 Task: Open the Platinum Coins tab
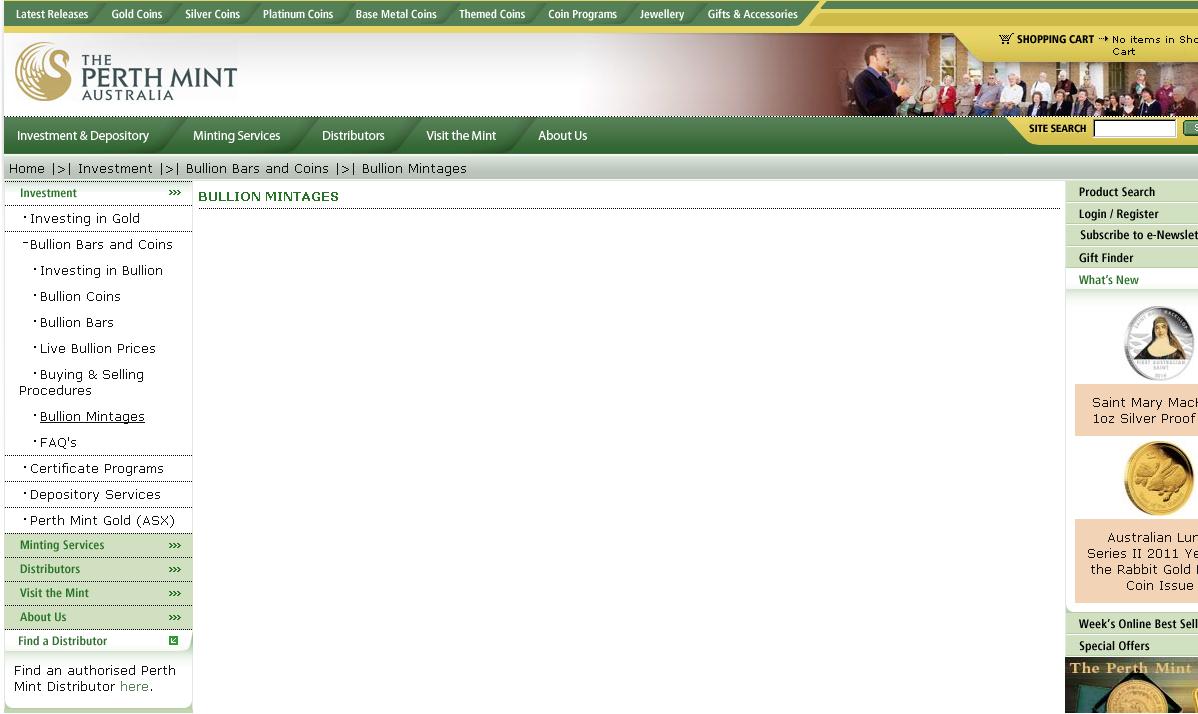298,14
